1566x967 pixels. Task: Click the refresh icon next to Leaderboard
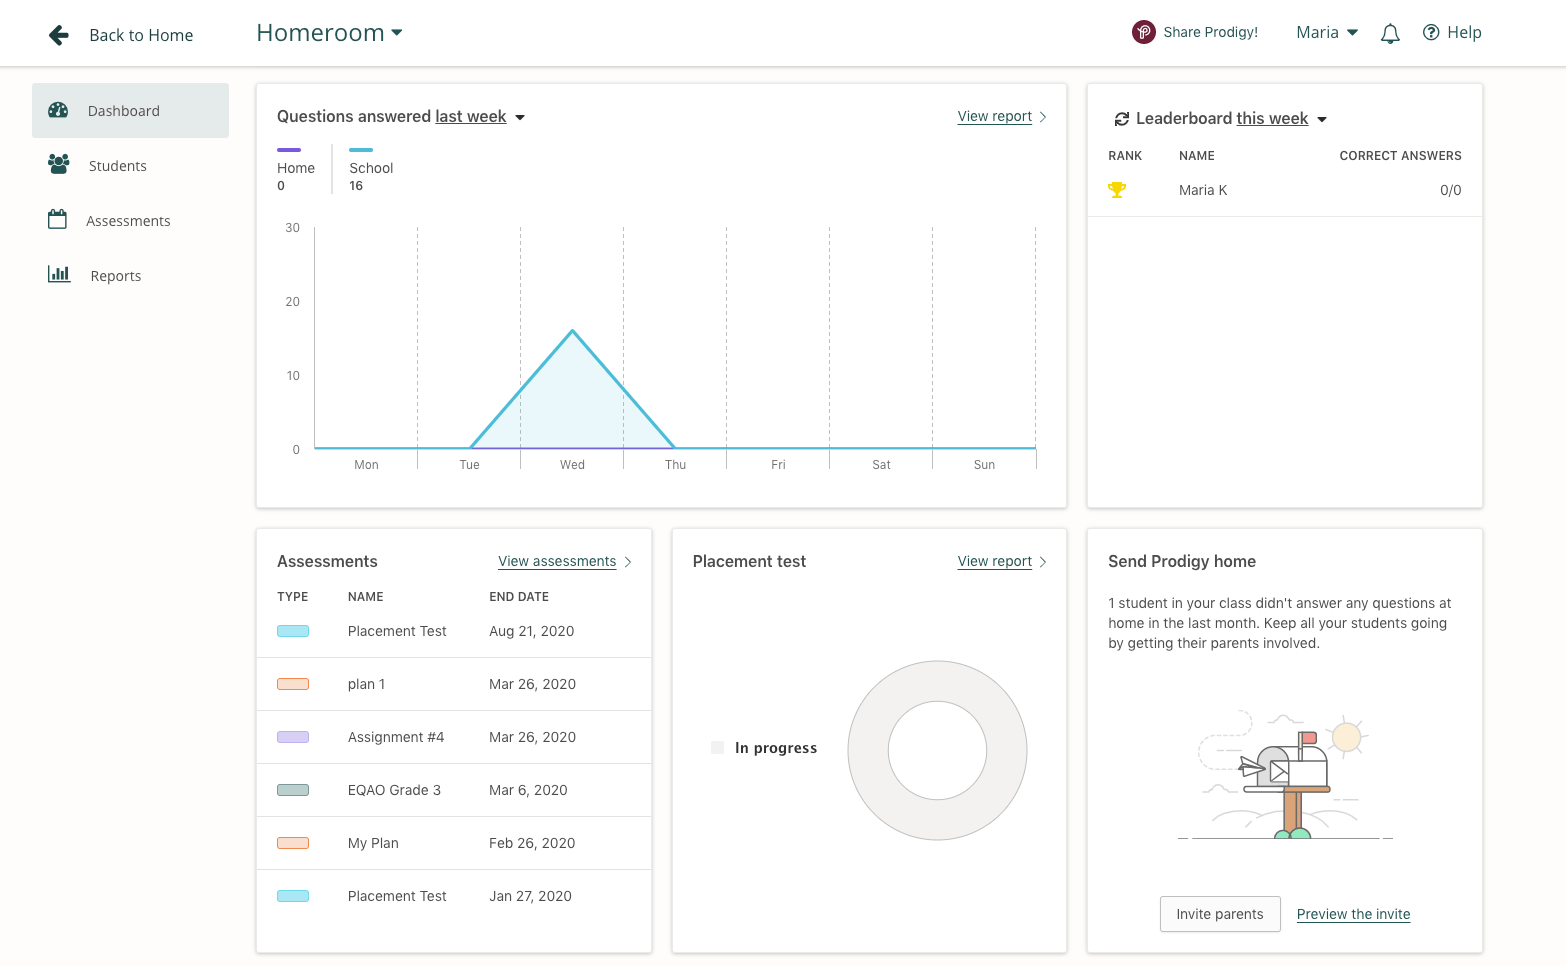tap(1121, 118)
